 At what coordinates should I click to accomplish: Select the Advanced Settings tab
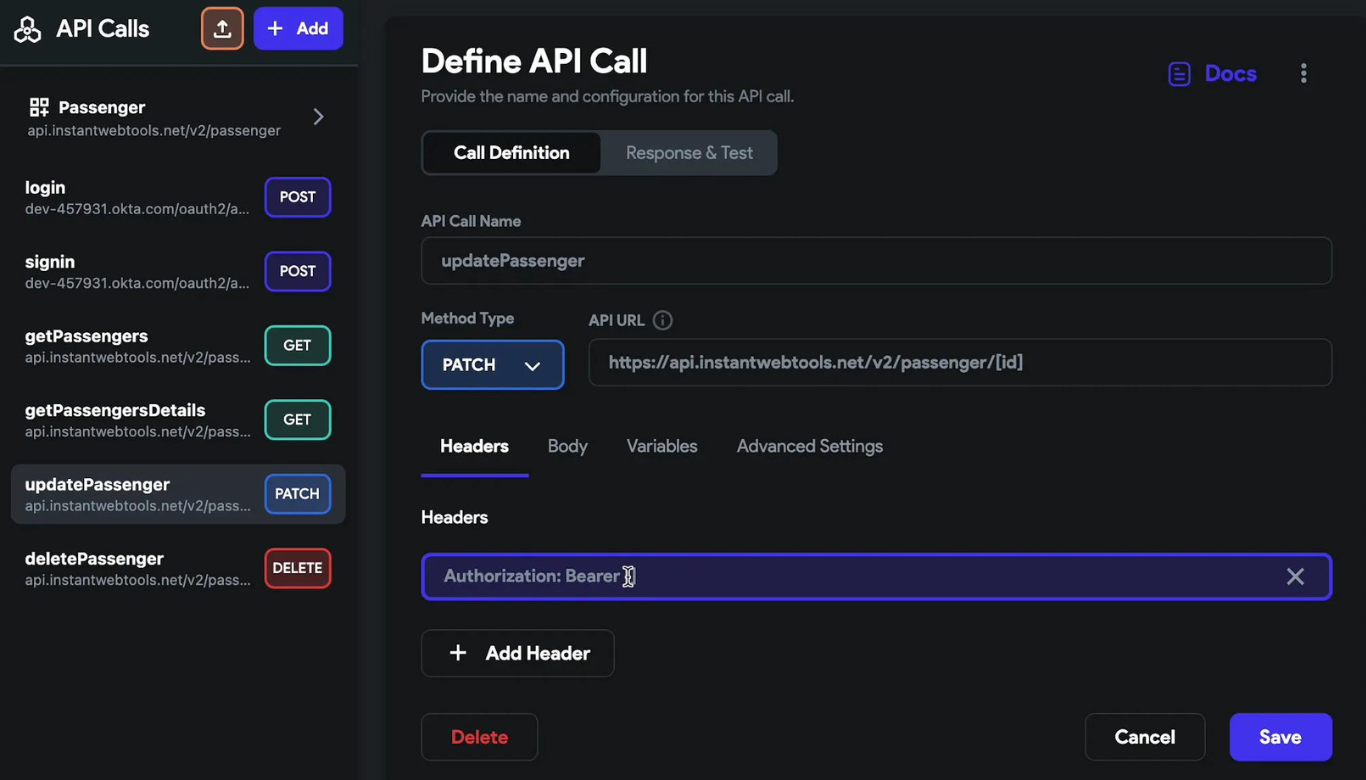tap(809, 446)
